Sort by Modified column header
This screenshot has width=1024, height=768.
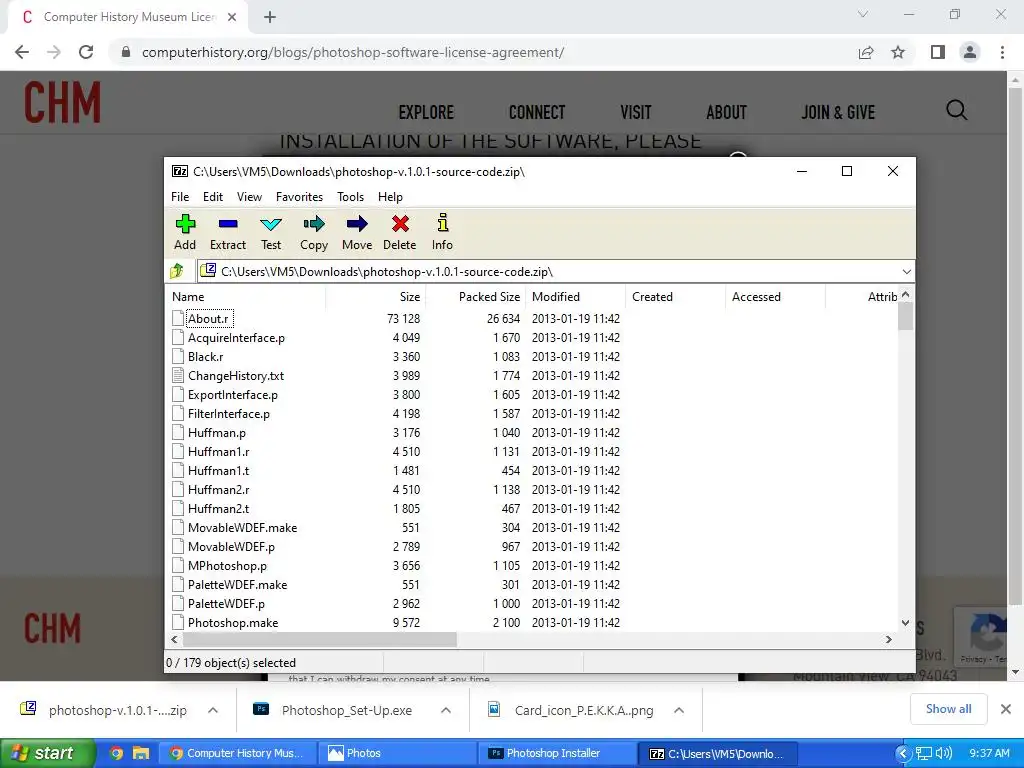tap(575, 296)
